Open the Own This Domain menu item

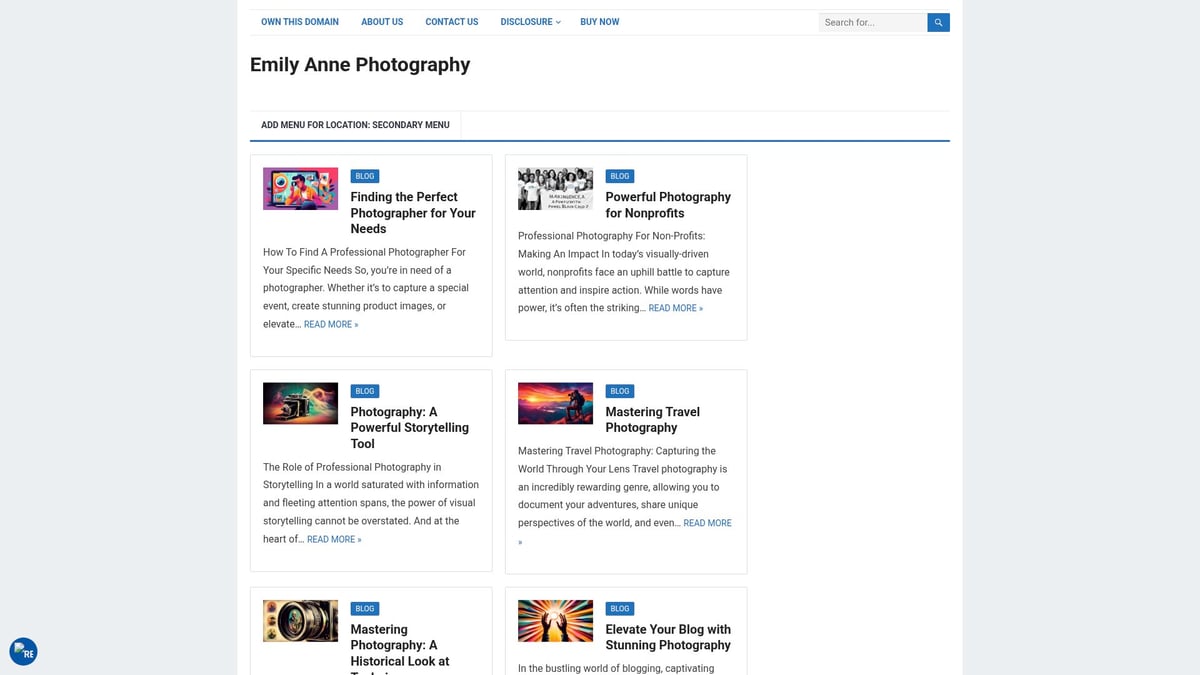pyautogui.click(x=299, y=22)
